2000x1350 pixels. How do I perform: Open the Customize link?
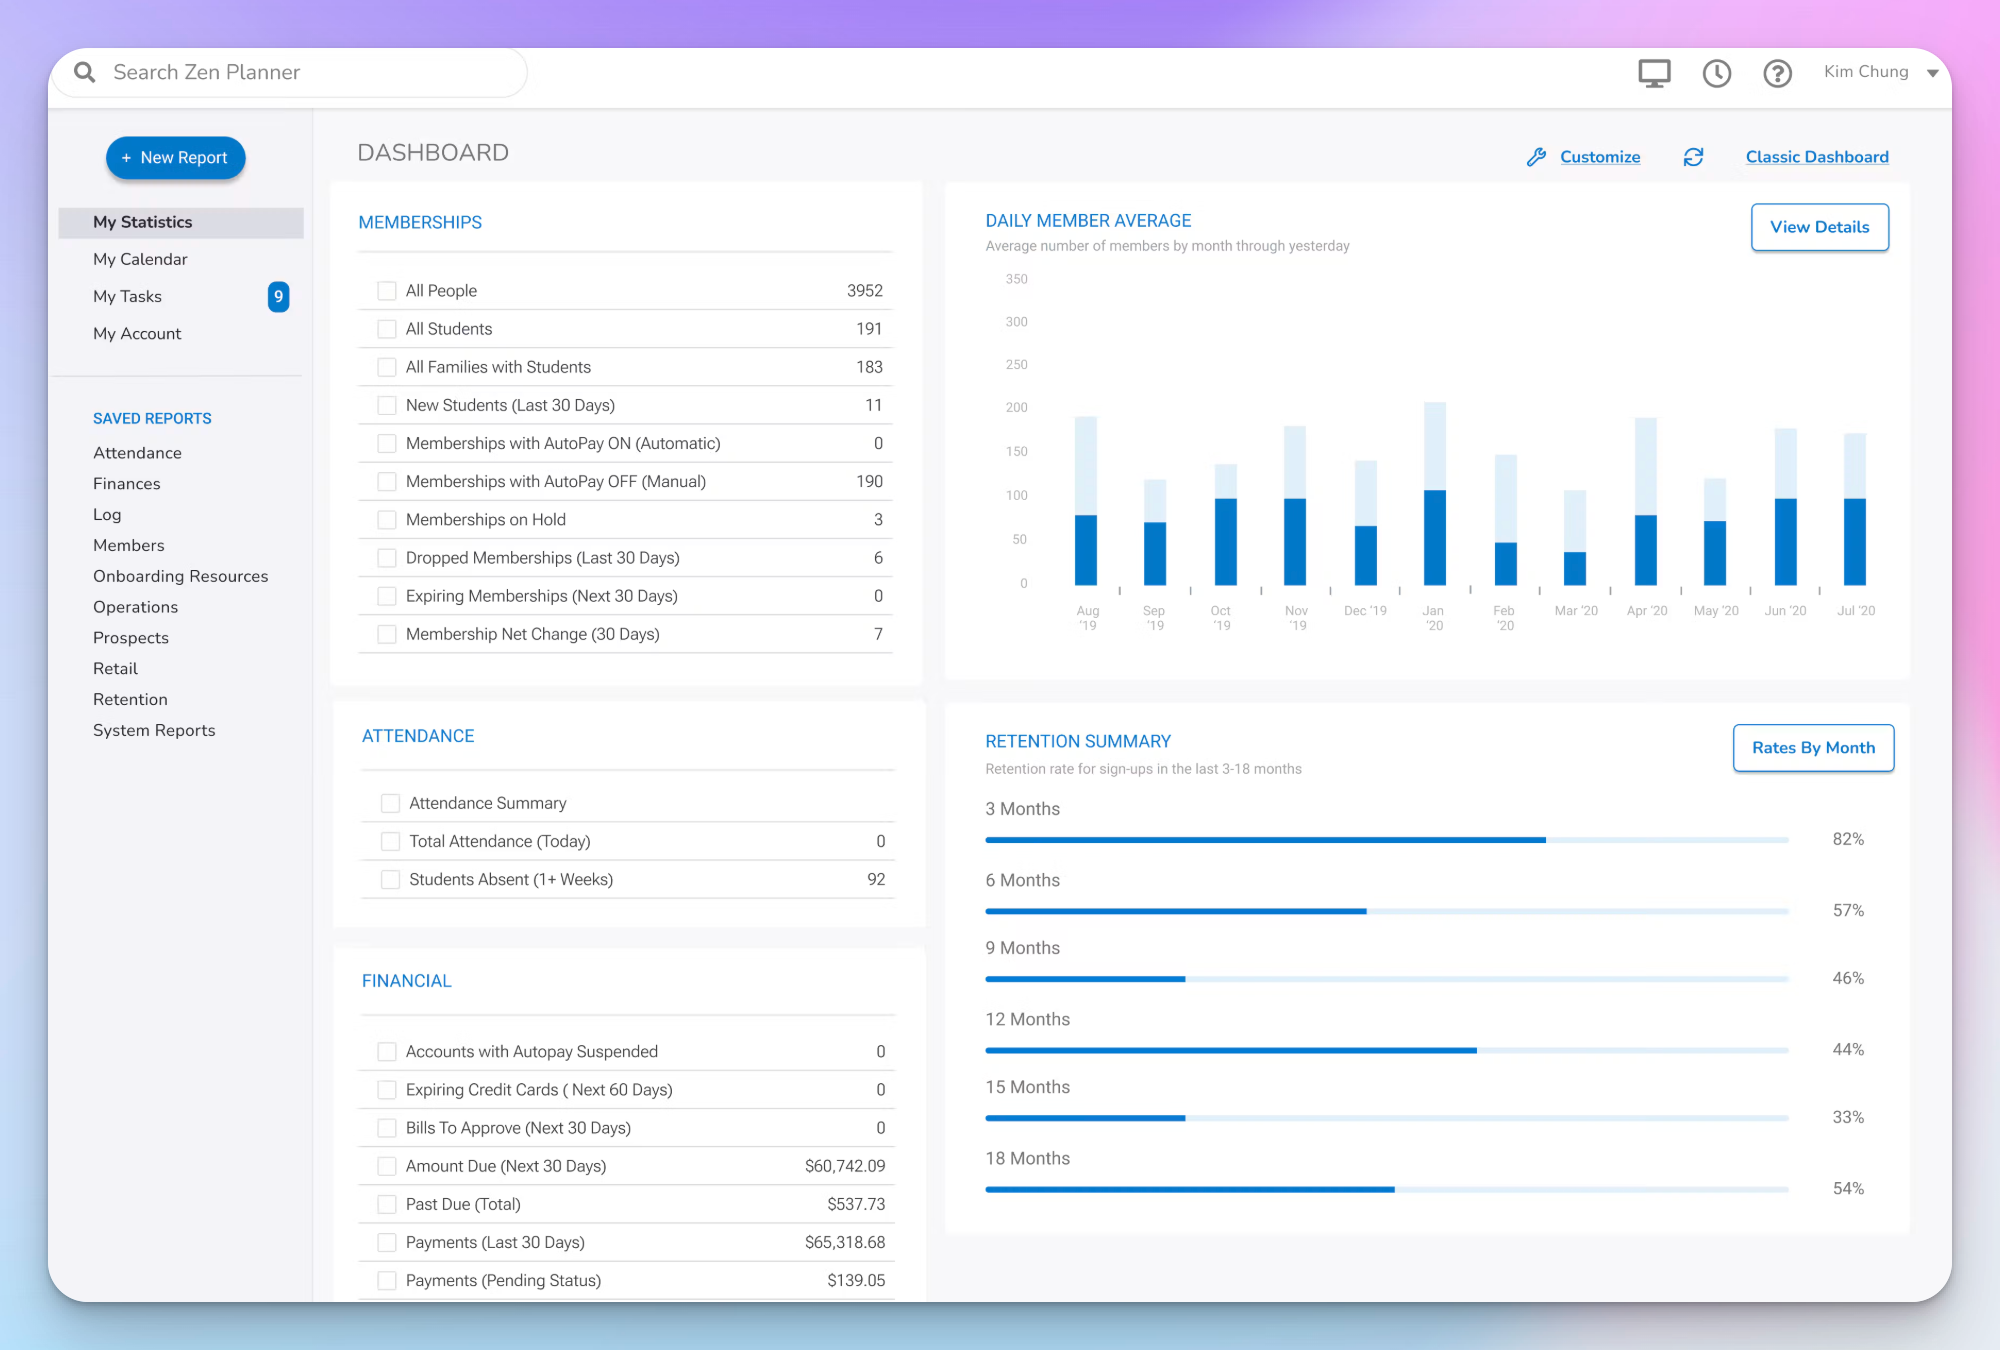1599,157
